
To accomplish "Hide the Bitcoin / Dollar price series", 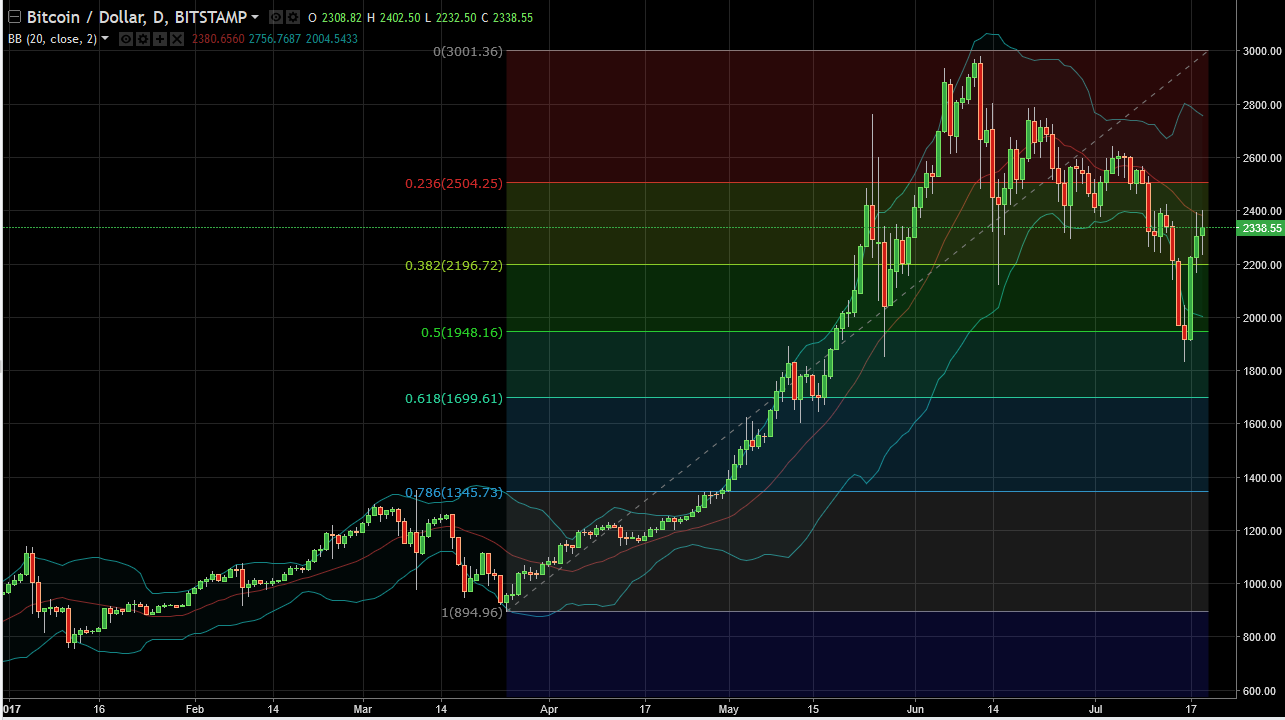I will [x=275, y=18].
